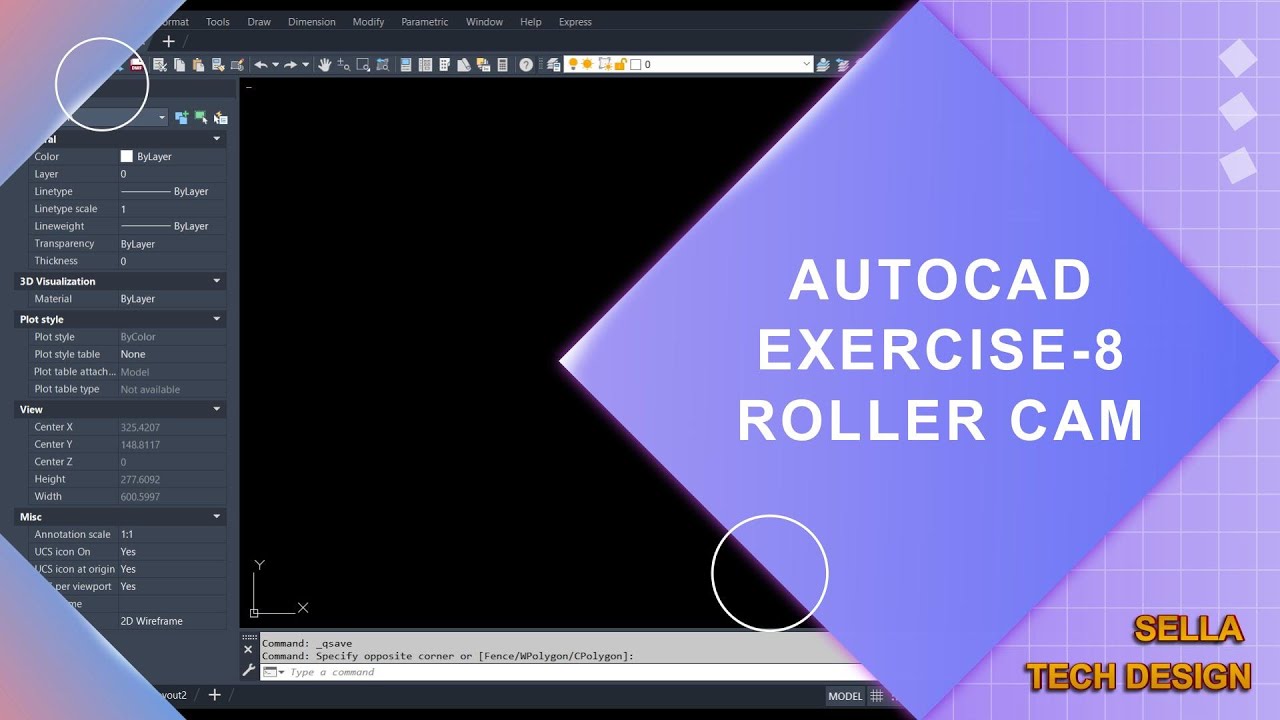
Task: Toggle layer 0 lock padlock
Action: [x=620, y=64]
